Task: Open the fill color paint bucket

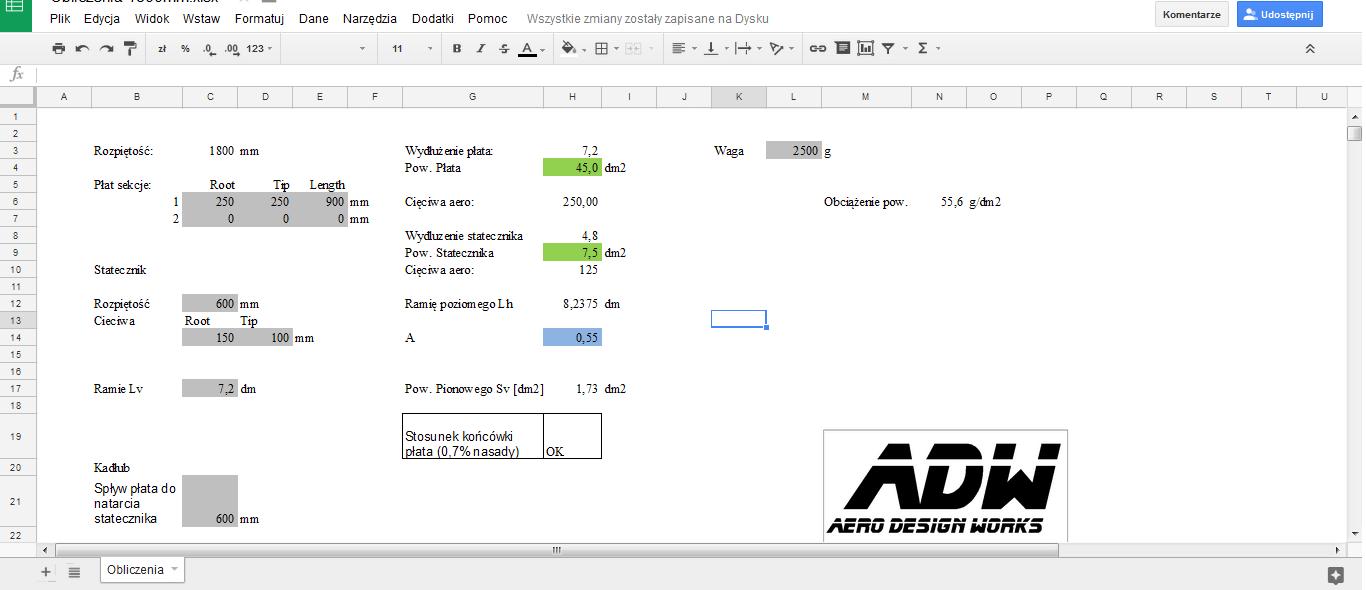Action: coord(569,48)
